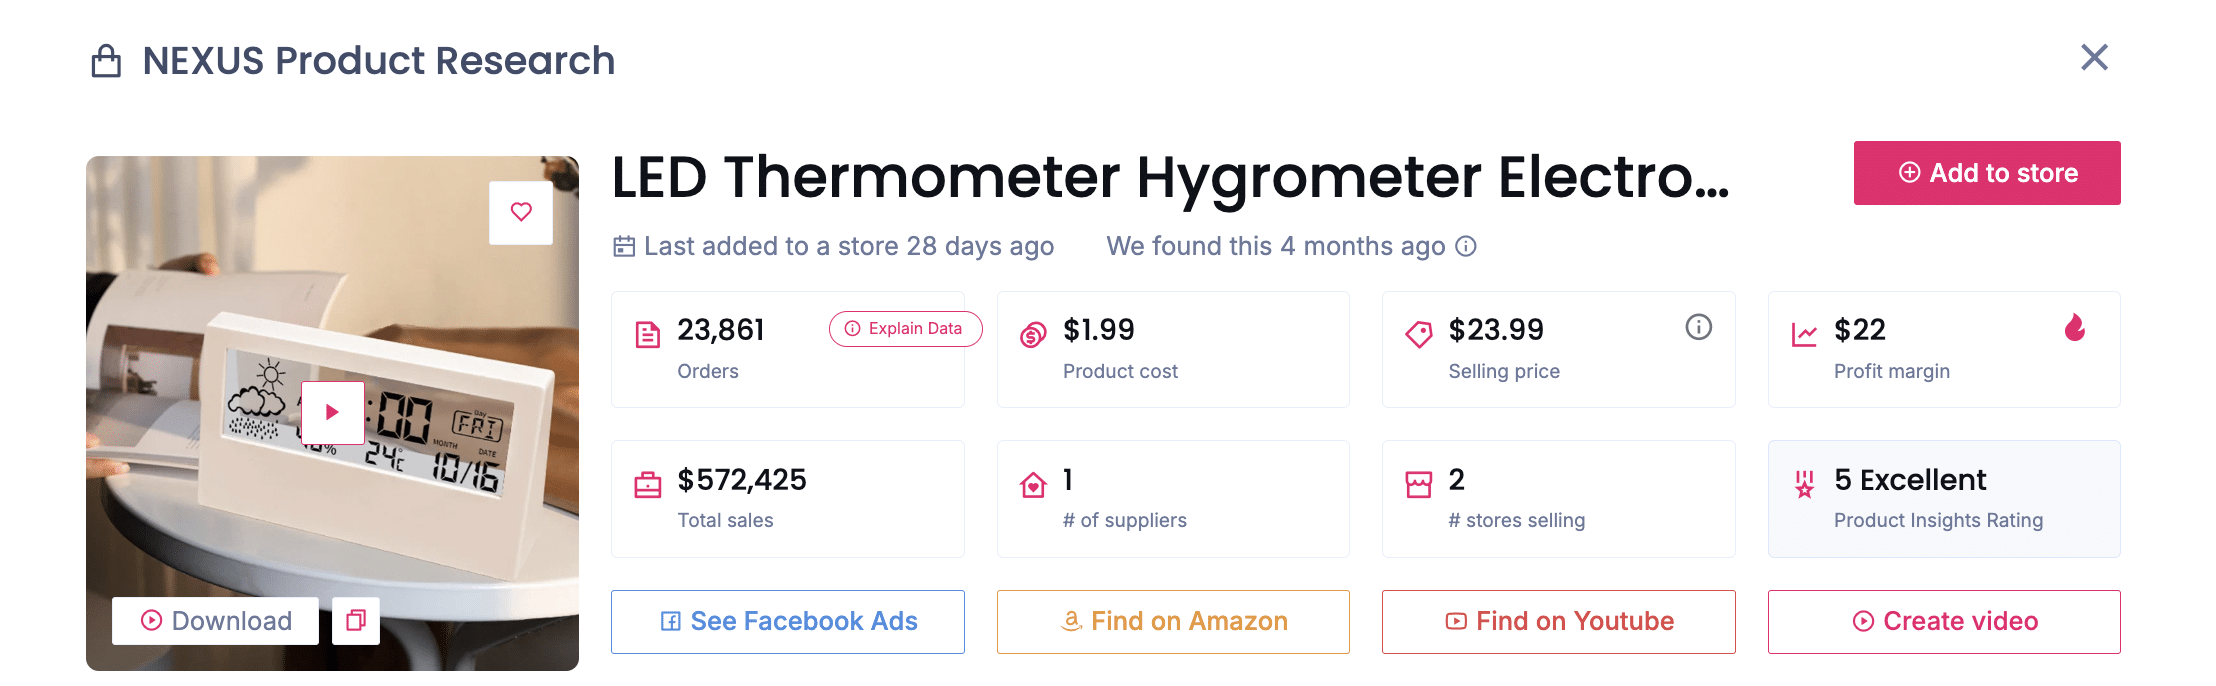
Task: Click the Add to store button
Action: point(1986,173)
